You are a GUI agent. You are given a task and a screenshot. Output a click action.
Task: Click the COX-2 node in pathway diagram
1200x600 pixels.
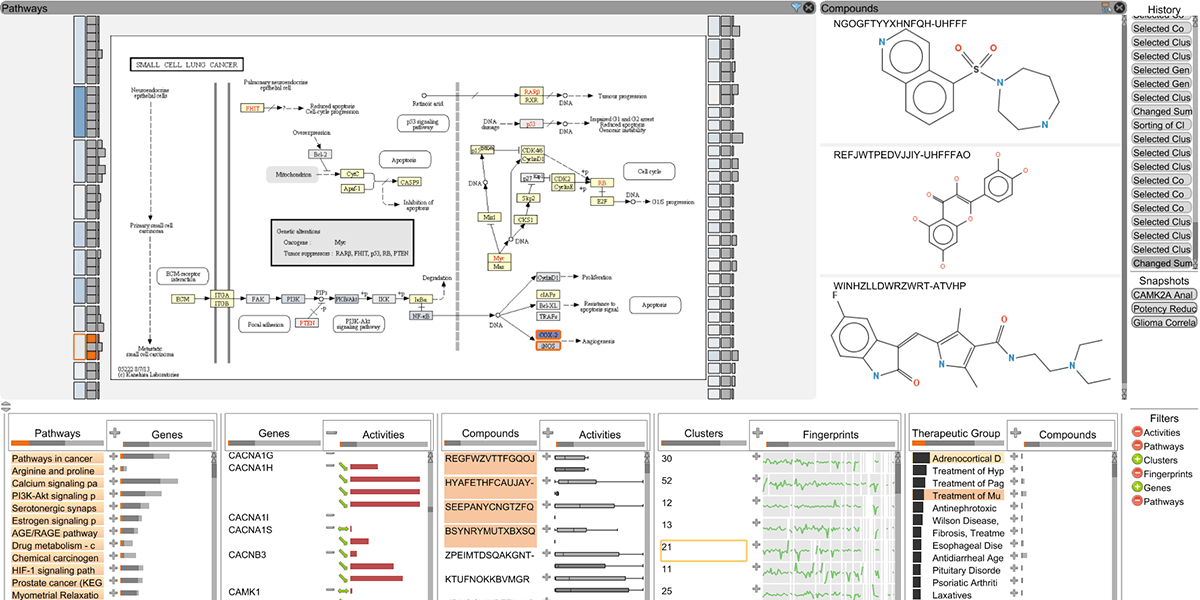coord(546,335)
